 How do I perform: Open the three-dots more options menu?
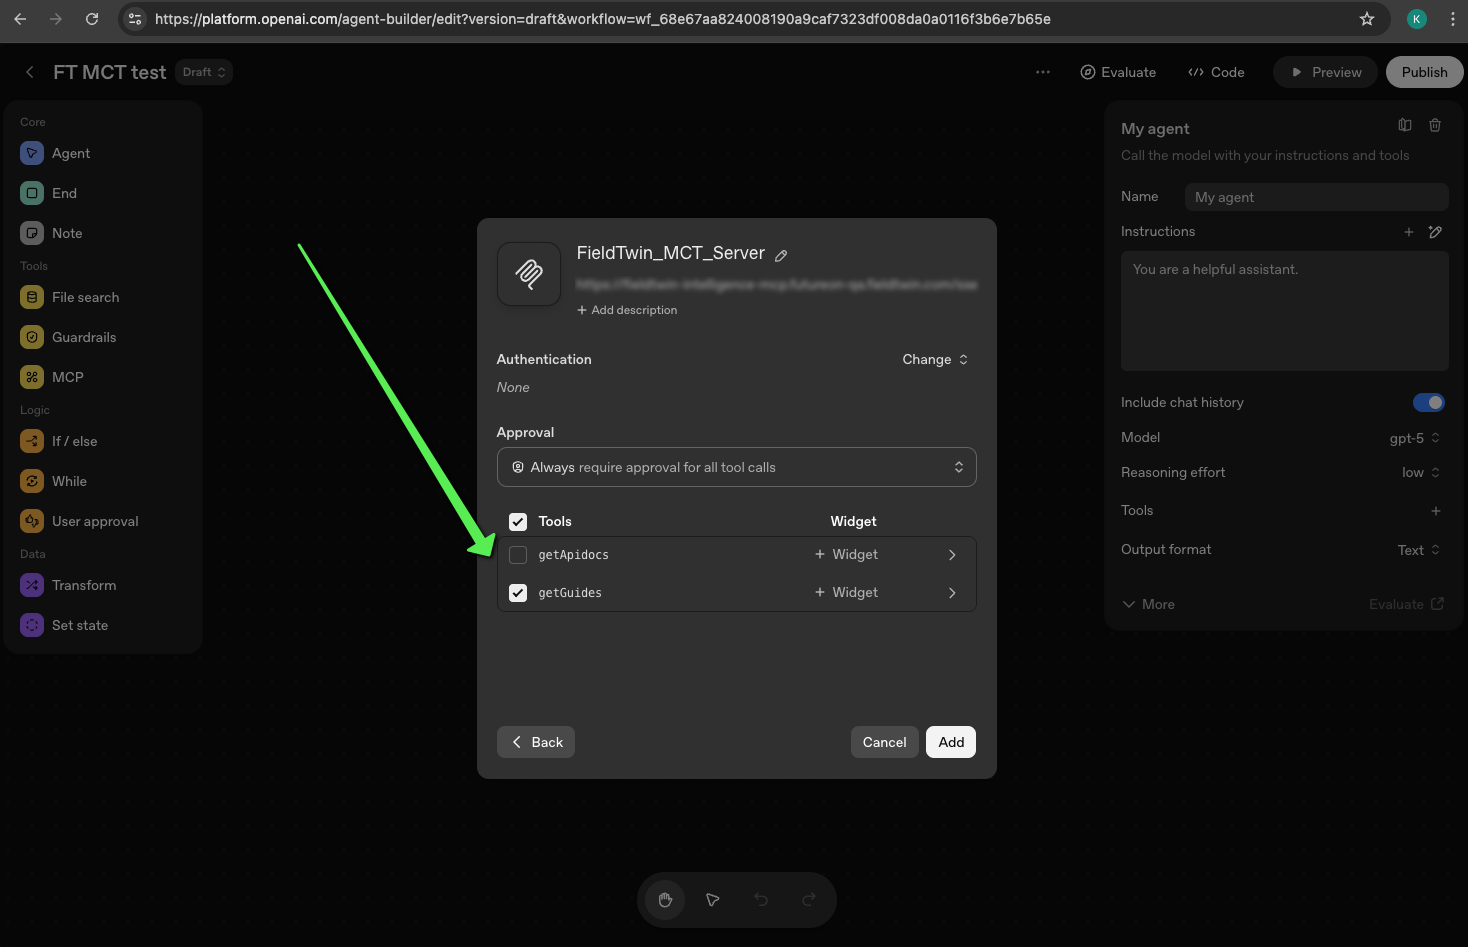tap(1043, 72)
